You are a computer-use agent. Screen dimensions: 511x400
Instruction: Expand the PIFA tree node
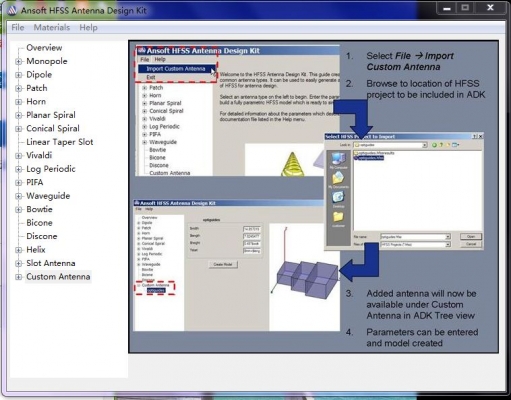click(19, 183)
